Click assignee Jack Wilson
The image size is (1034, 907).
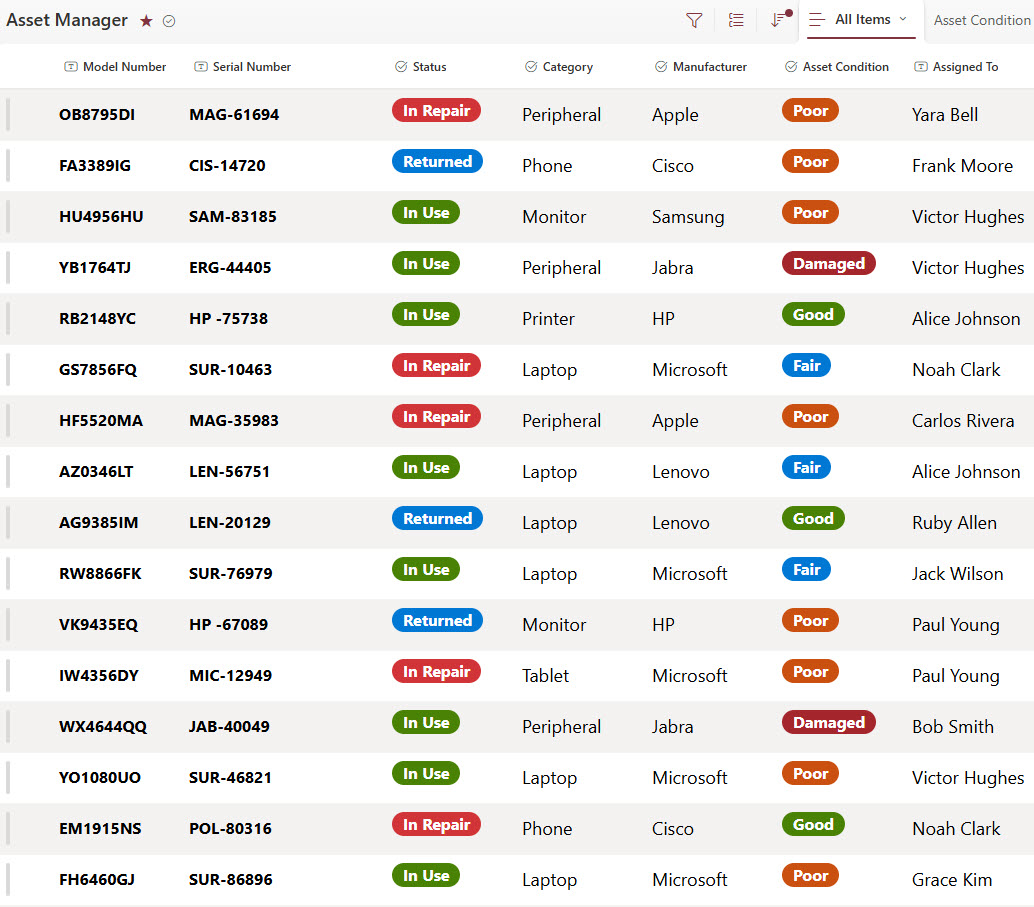tap(958, 574)
